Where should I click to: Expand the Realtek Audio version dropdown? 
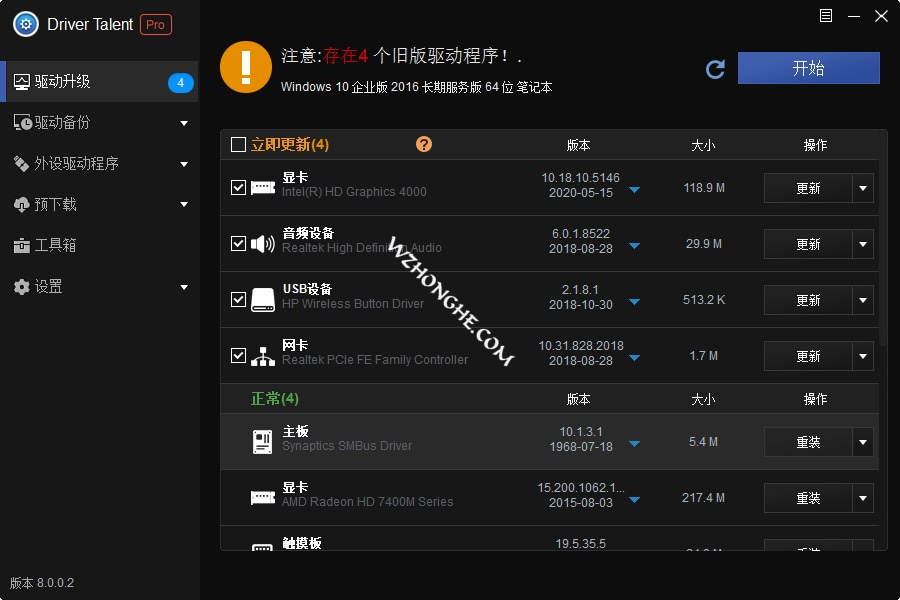634,243
